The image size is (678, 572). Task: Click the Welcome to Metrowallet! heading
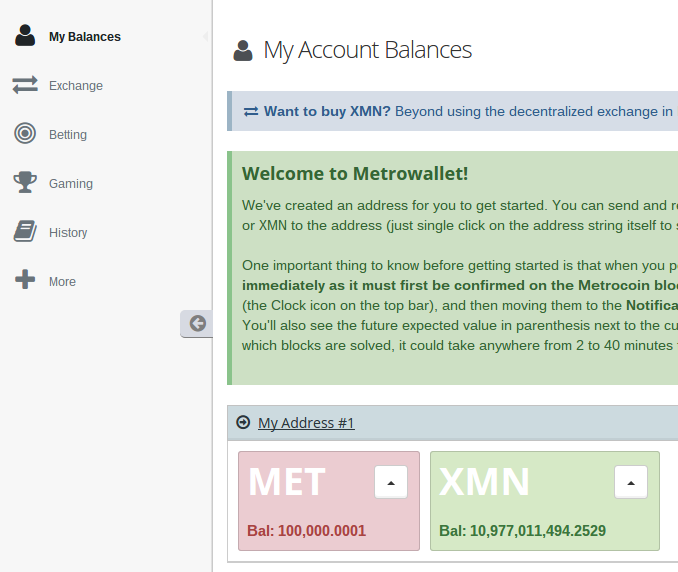(355, 173)
